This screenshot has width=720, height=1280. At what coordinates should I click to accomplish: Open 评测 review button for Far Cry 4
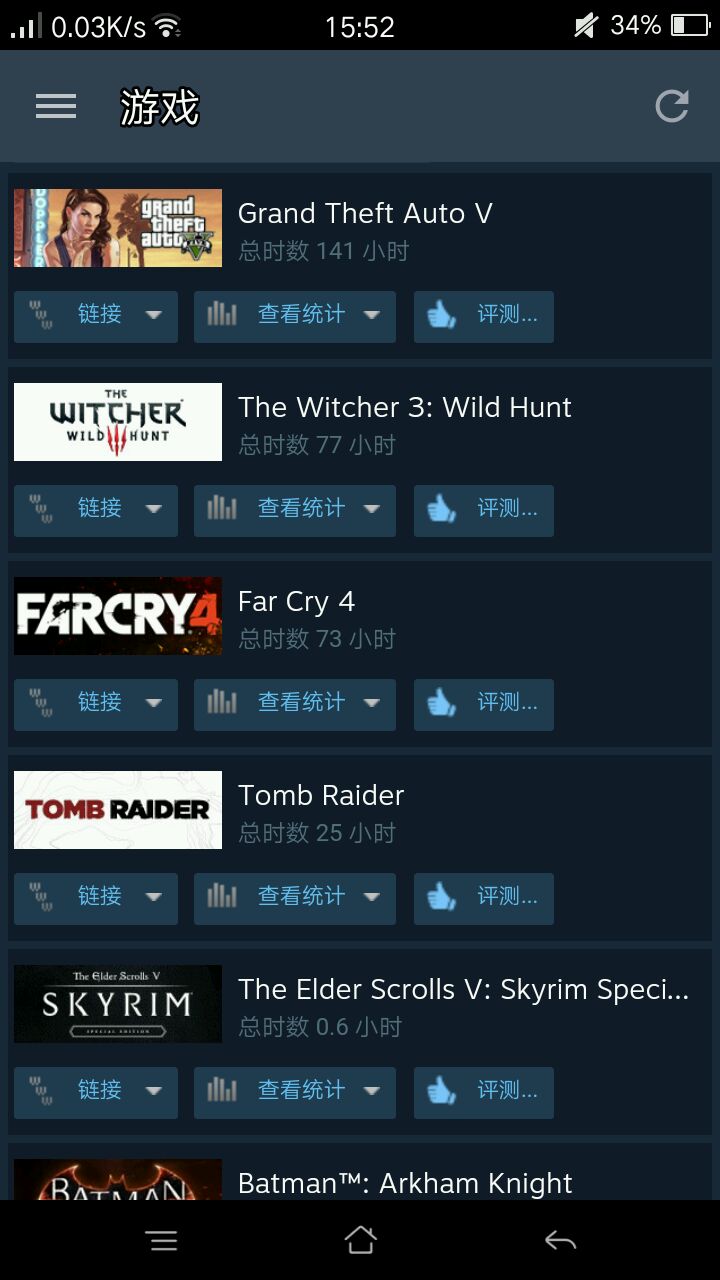point(484,704)
